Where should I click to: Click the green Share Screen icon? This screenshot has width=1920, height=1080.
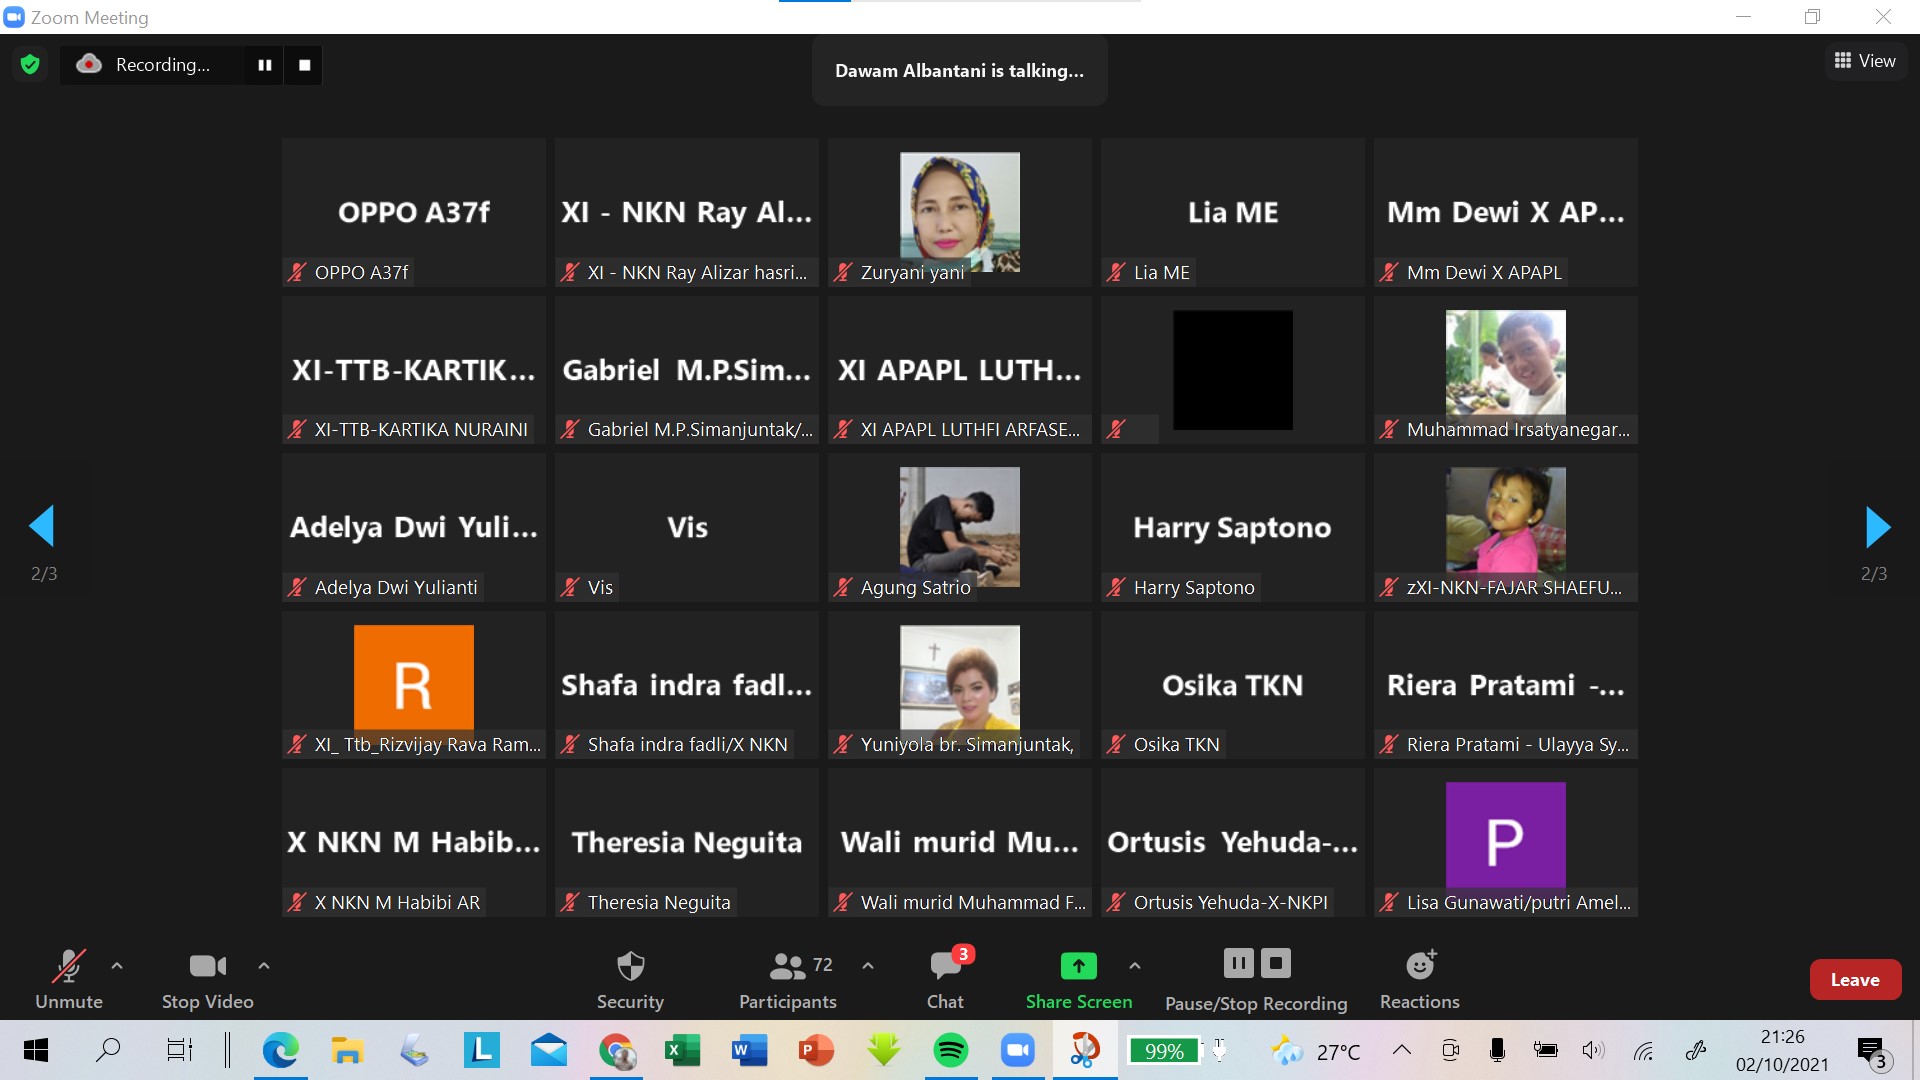click(1078, 966)
